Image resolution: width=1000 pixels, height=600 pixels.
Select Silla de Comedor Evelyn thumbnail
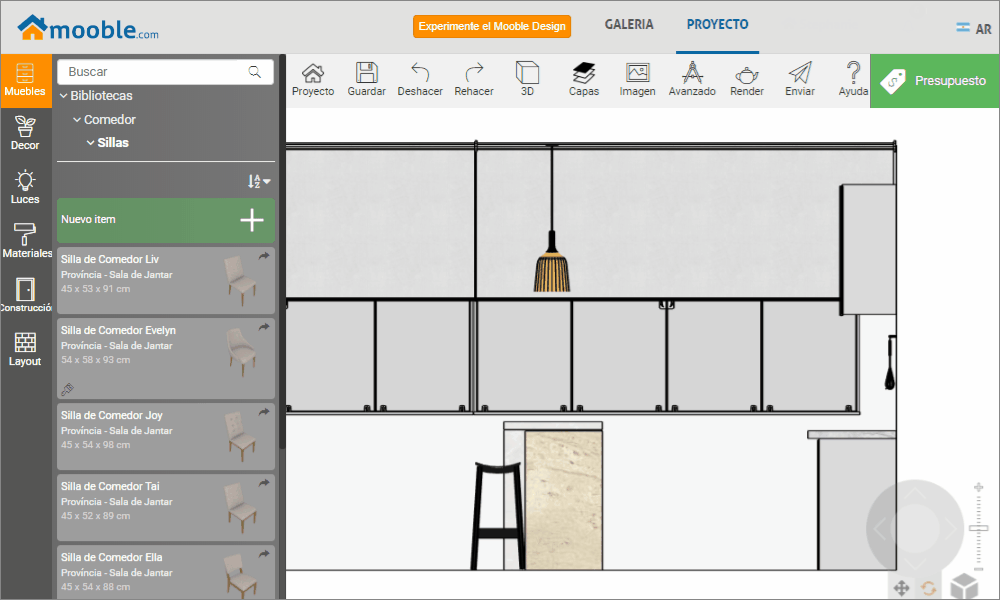[x=240, y=352]
